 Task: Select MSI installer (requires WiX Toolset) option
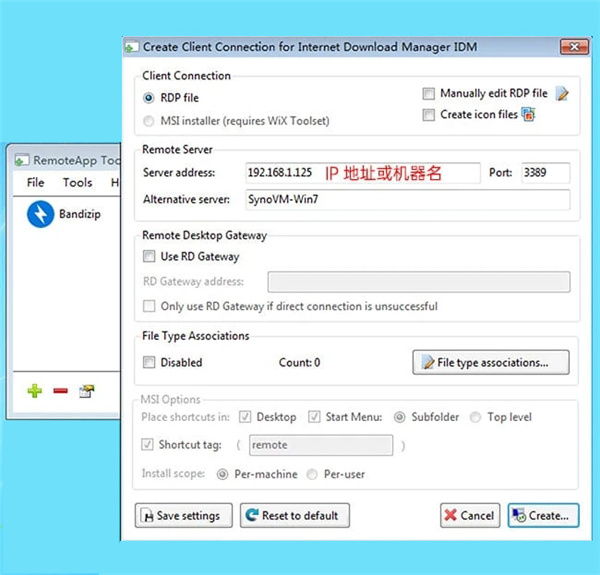click(x=148, y=121)
